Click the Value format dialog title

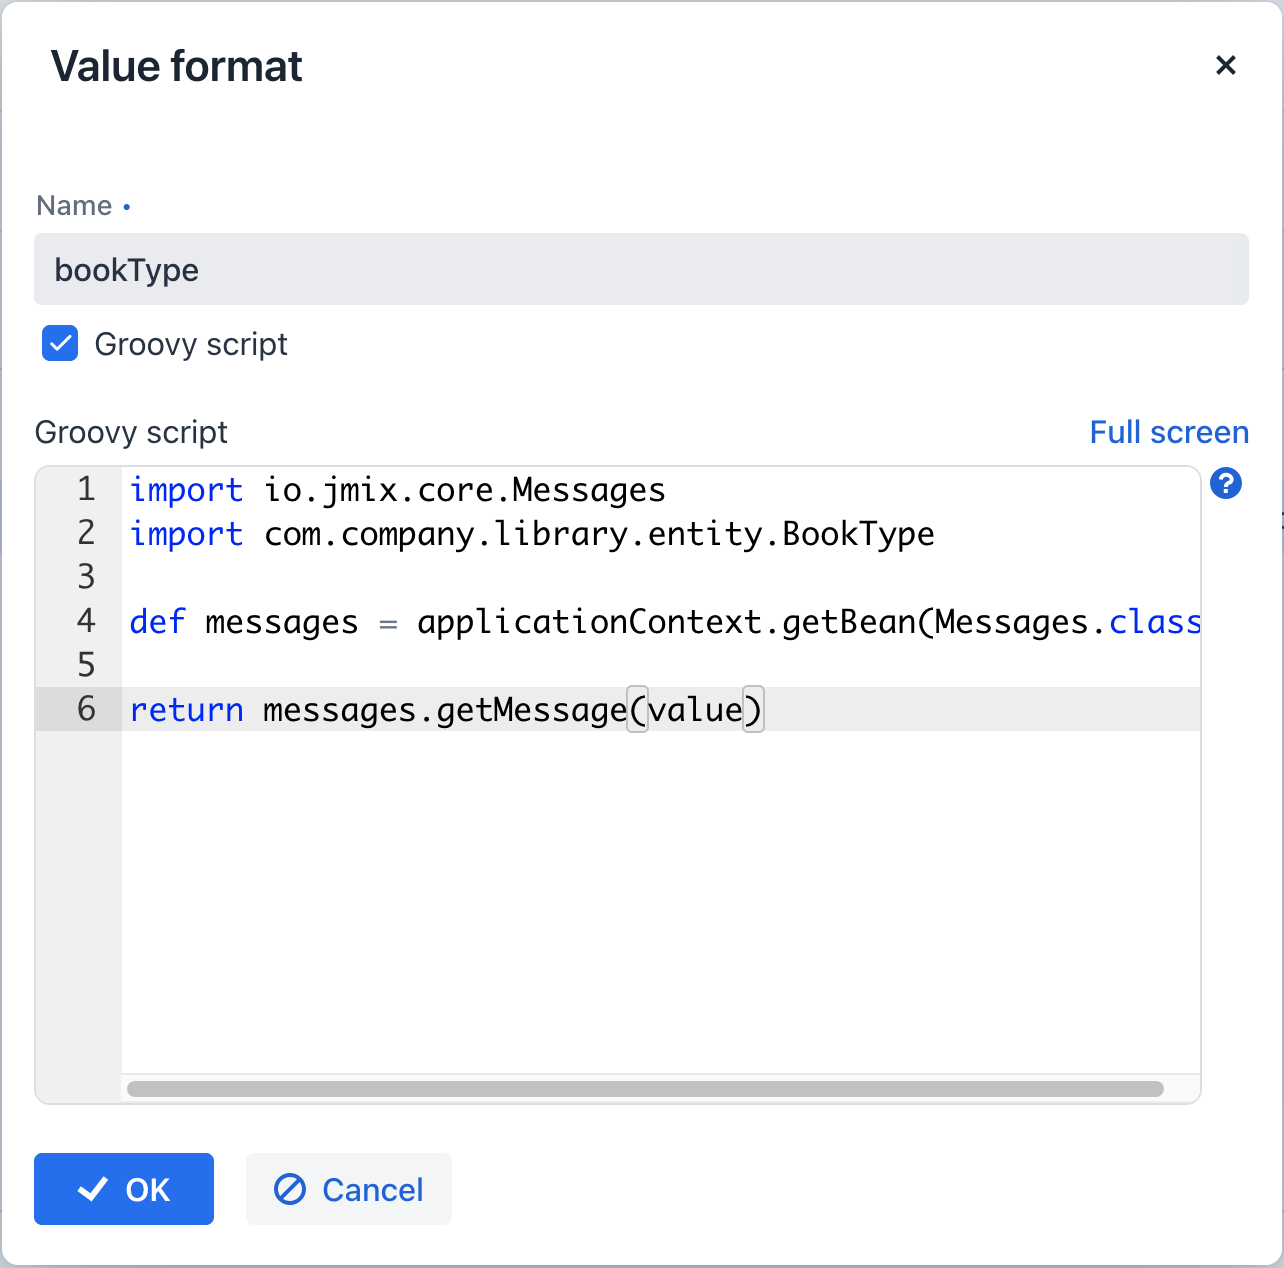[177, 65]
